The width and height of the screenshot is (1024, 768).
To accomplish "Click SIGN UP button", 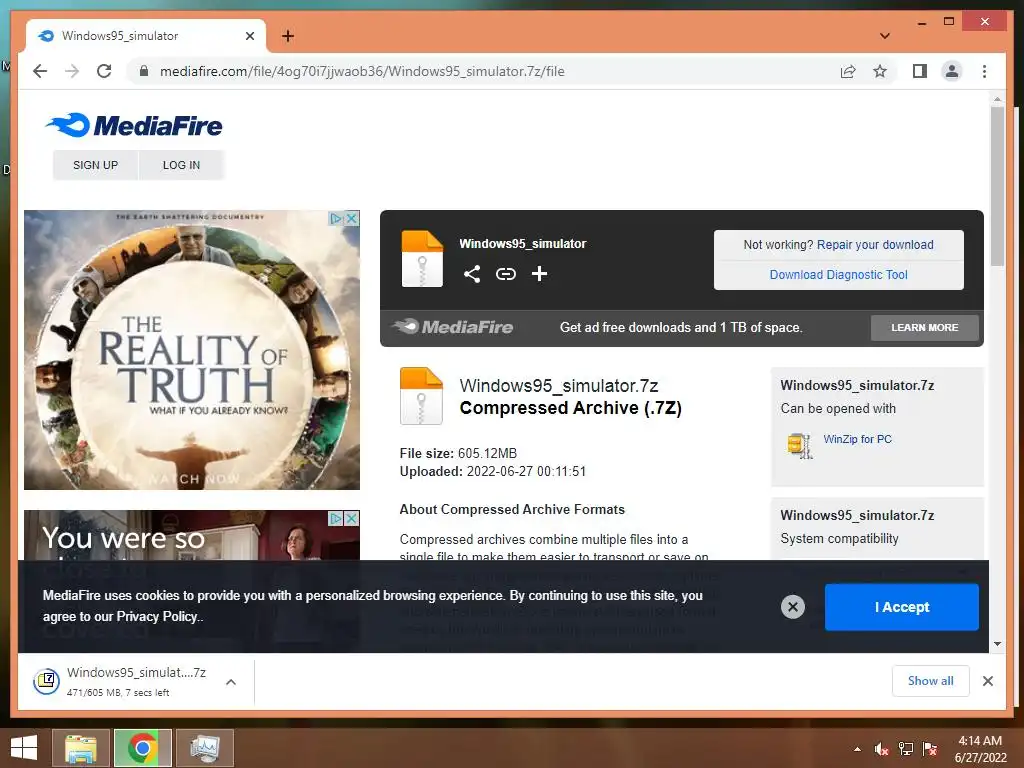I will point(95,165).
